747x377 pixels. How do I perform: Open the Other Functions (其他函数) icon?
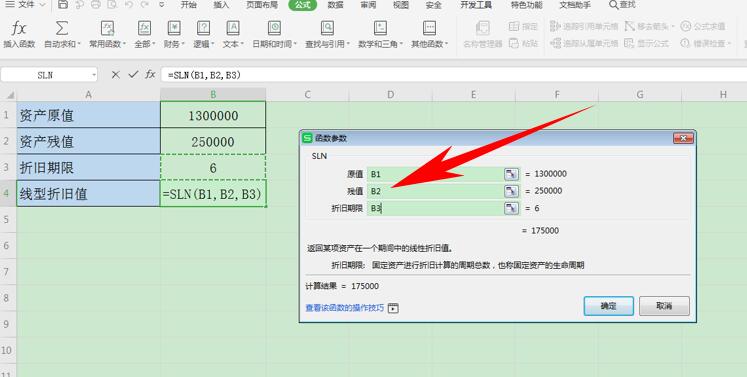(x=429, y=28)
